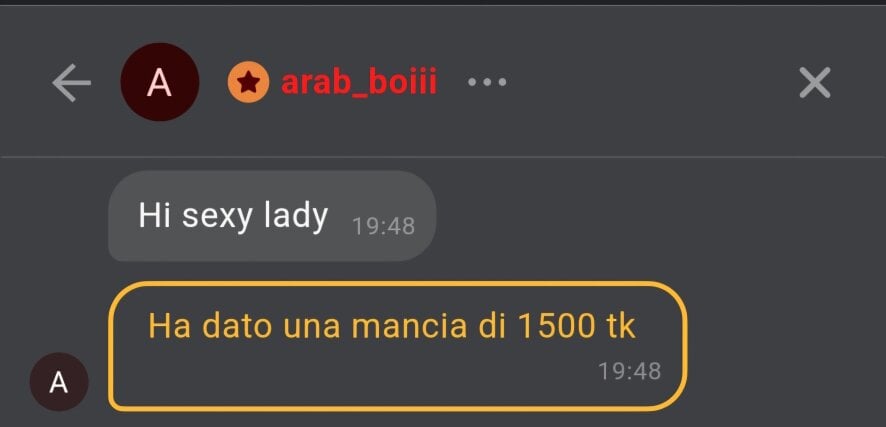Click the '1500 tk' amount text
The height and width of the screenshot is (427, 886).
(577, 326)
